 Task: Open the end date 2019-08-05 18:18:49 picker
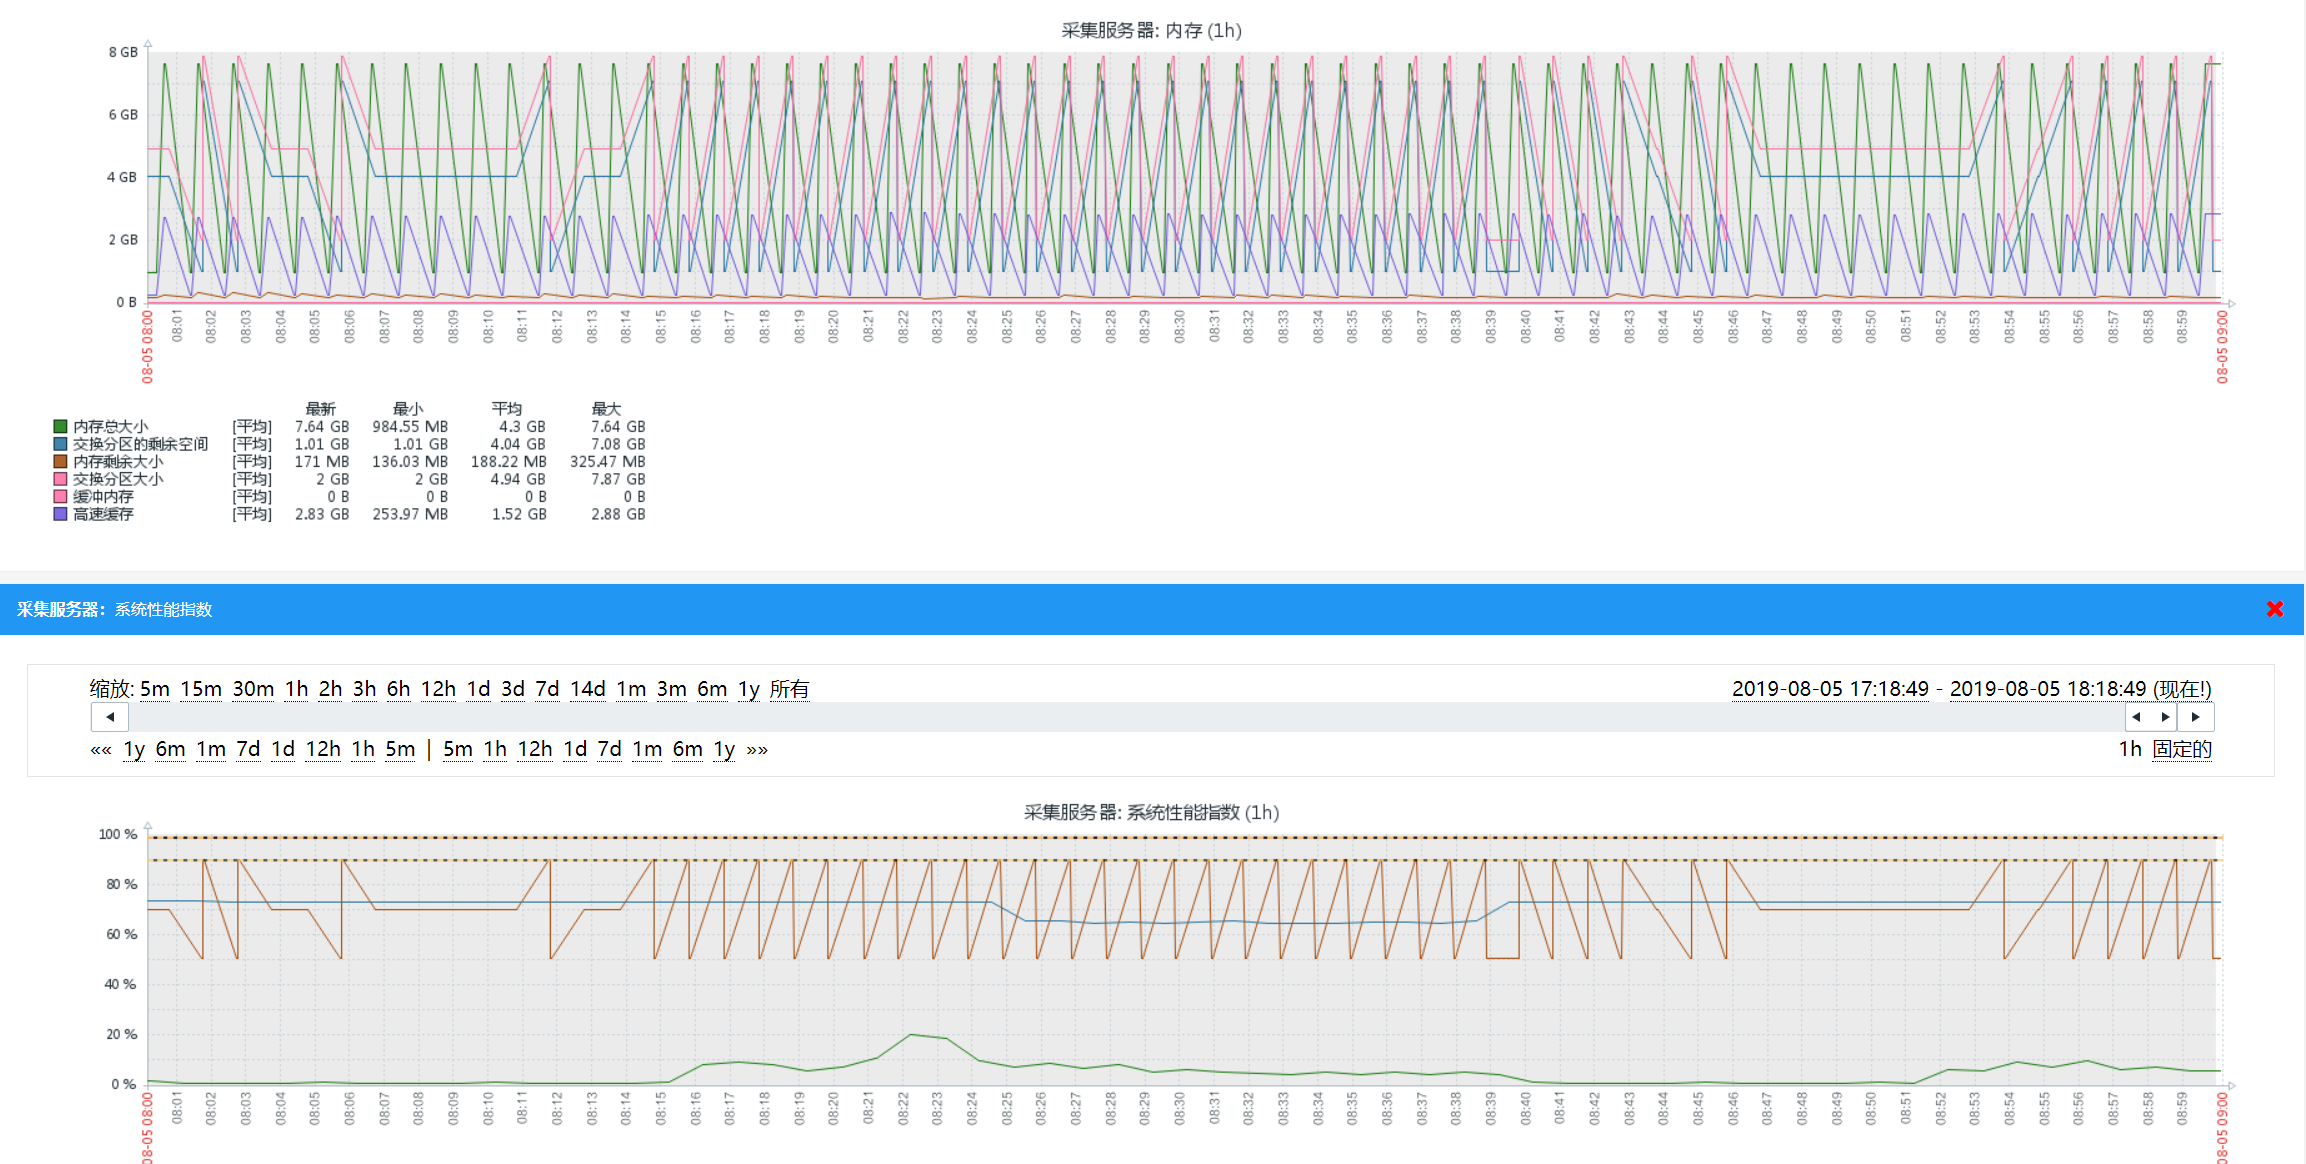[x=2047, y=689]
